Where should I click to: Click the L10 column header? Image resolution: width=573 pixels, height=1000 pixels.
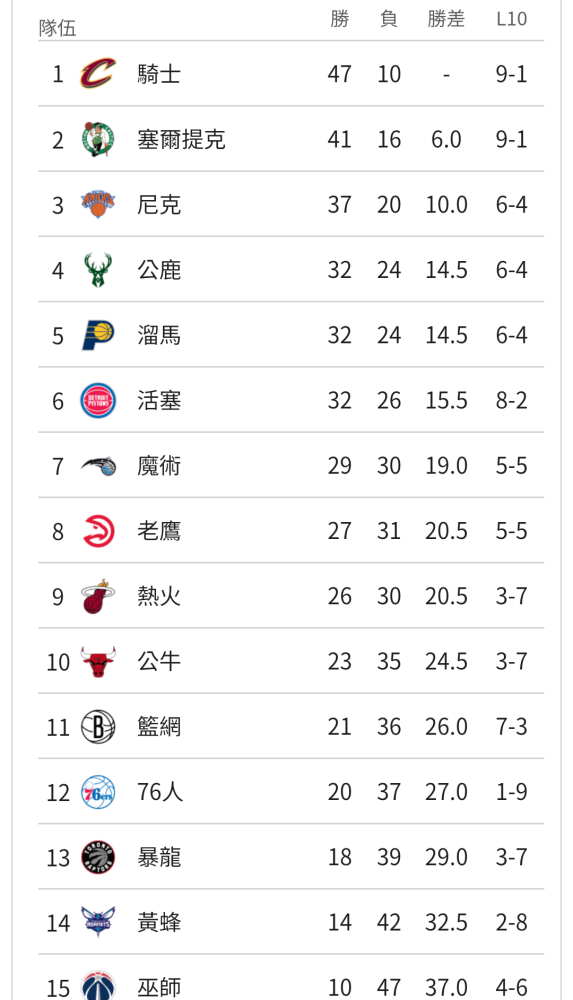tap(512, 19)
